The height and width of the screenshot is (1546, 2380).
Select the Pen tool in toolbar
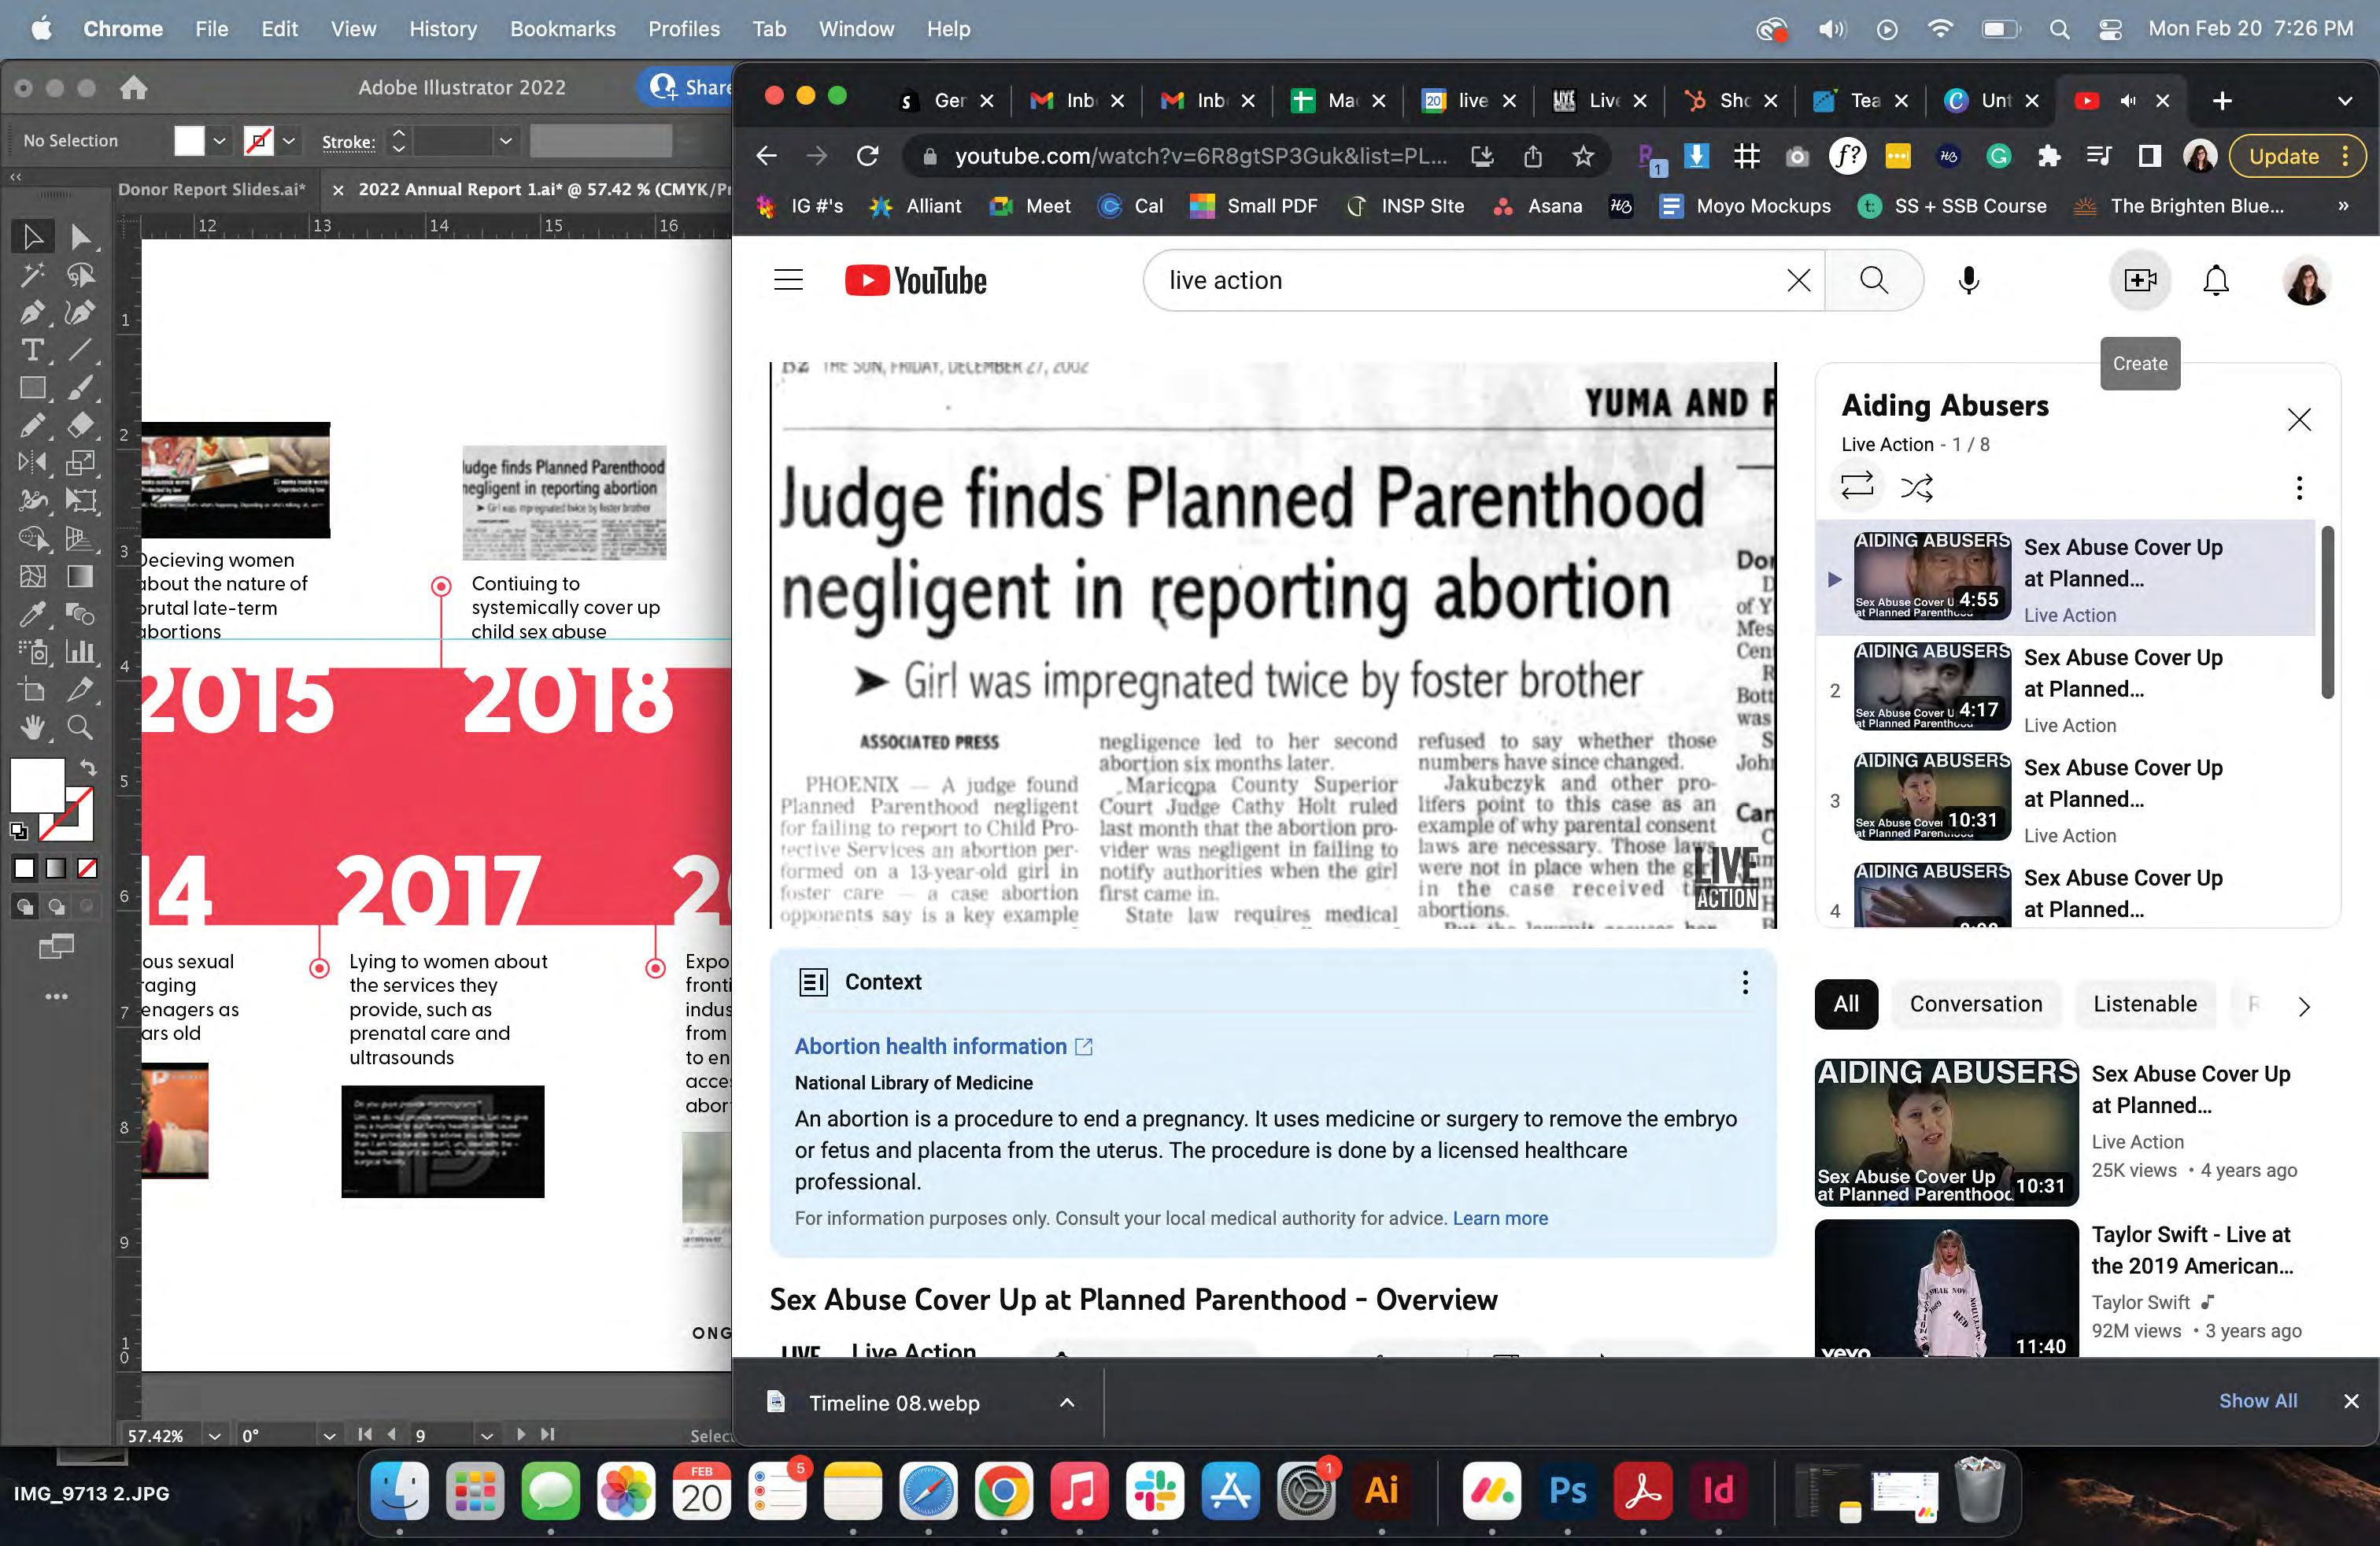pos(32,312)
